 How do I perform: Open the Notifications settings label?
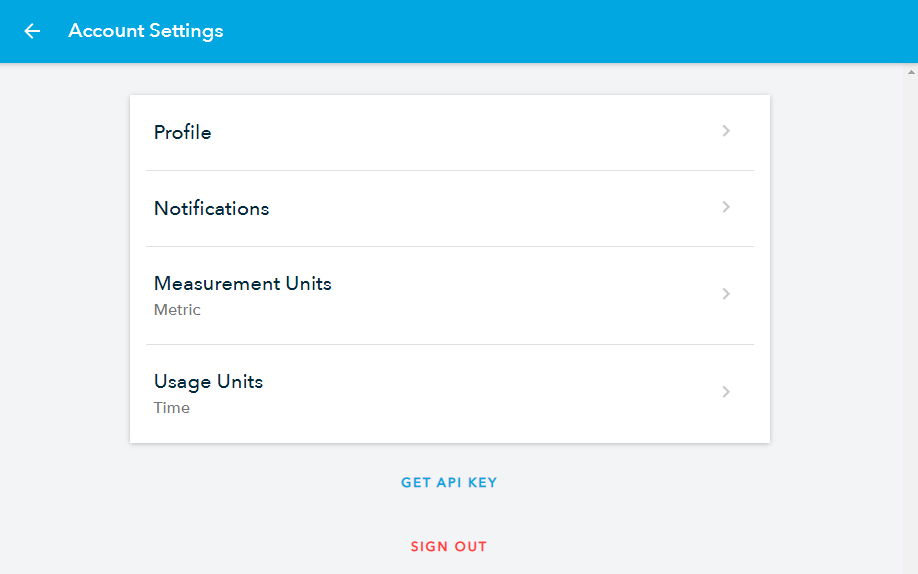click(211, 208)
